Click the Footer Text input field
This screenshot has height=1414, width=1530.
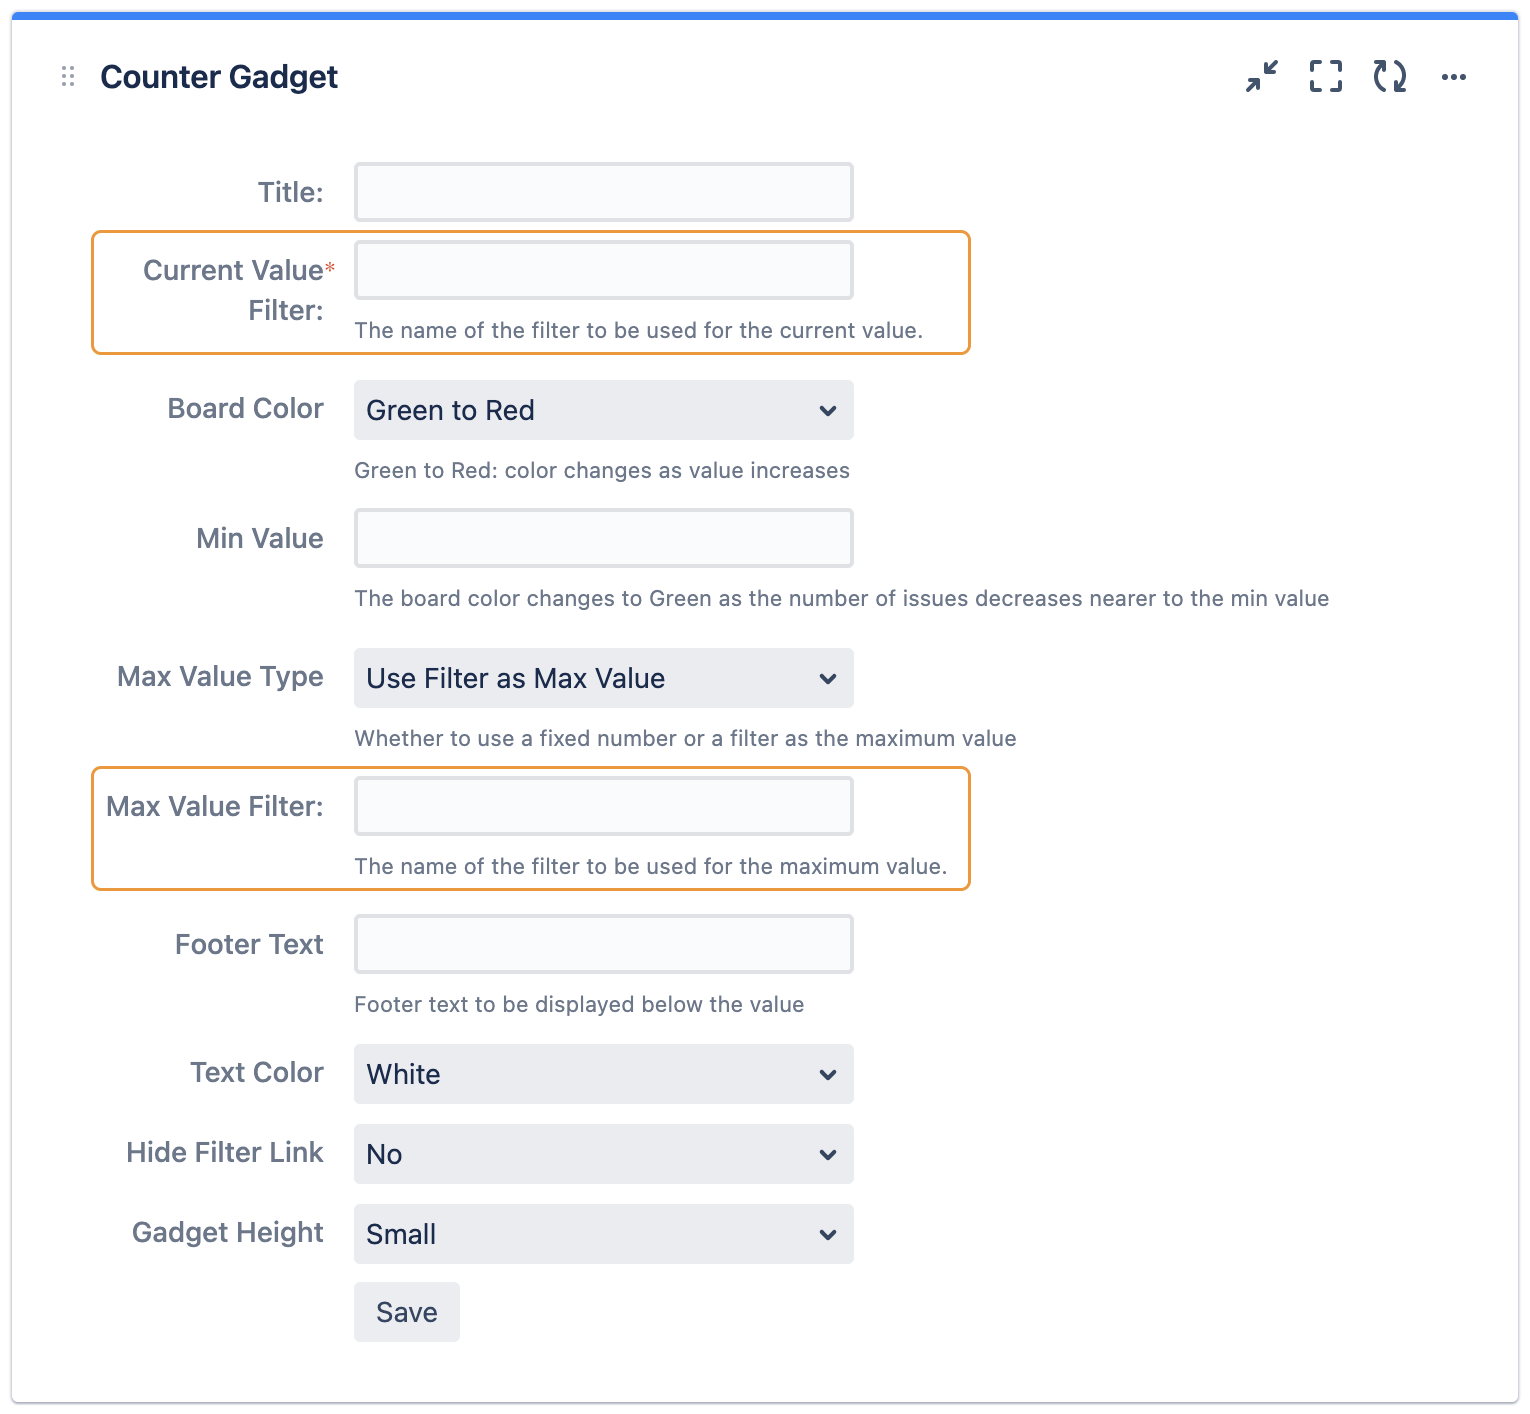coord(604,944)
